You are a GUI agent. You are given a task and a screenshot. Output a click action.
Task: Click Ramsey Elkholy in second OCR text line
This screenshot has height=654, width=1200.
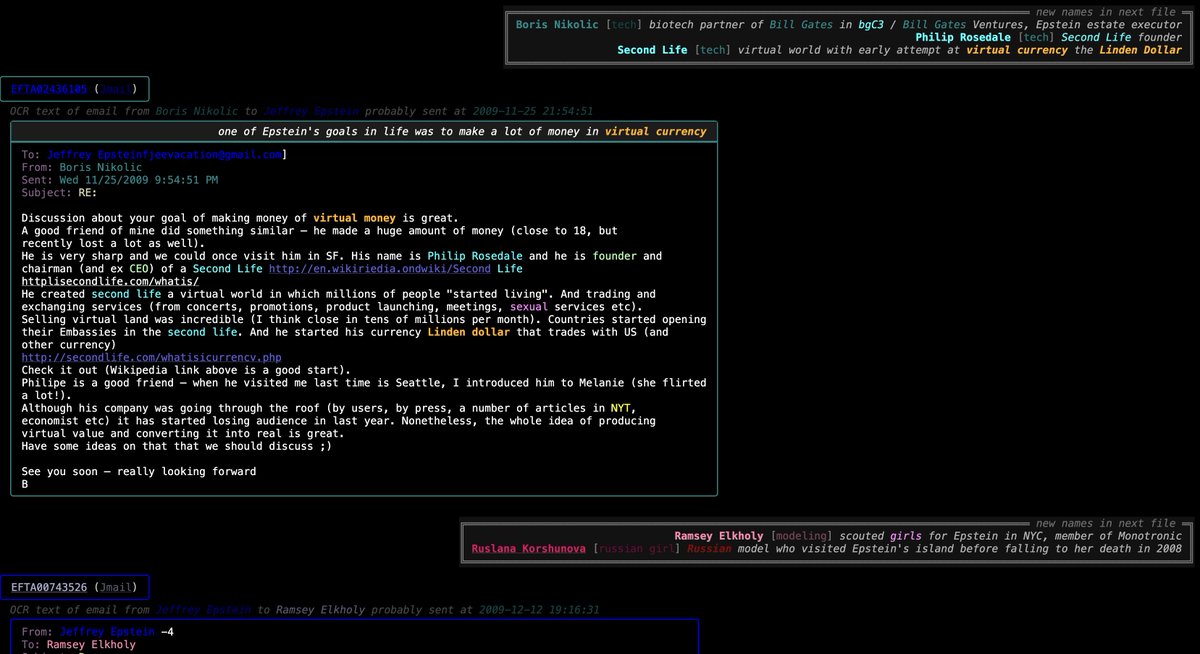coord(320,608)
